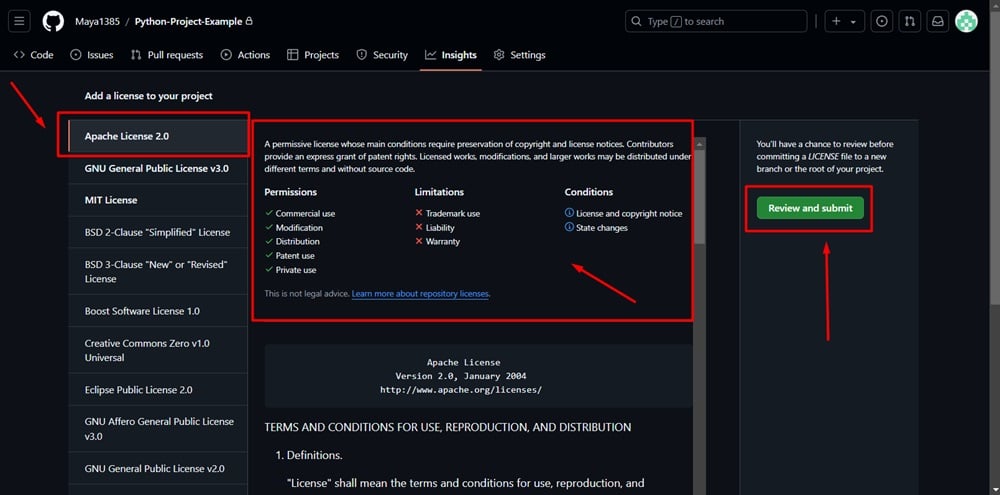
Task: Open the pull requests icon in header
Action: tap(909, 21)
